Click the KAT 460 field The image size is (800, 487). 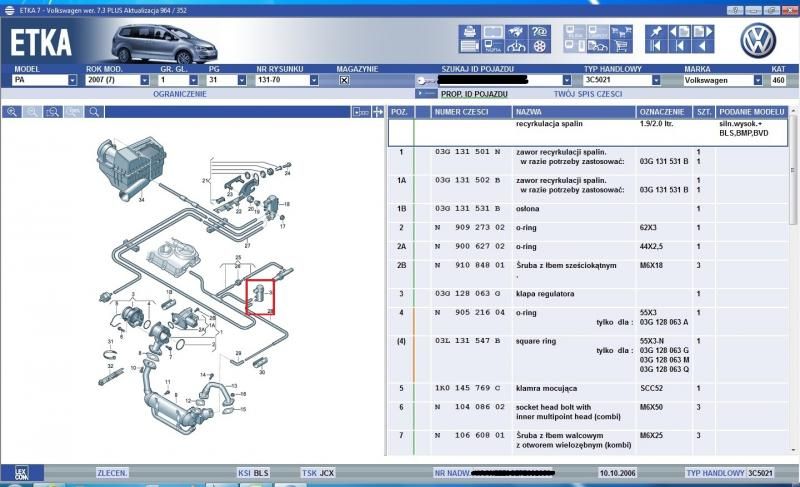(778, 80)
